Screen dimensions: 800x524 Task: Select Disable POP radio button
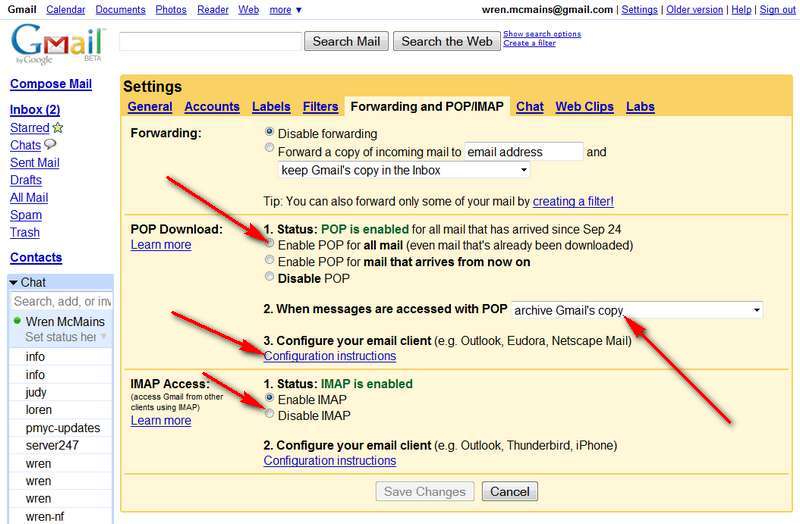pyautogui.click(x=269, y=277)
